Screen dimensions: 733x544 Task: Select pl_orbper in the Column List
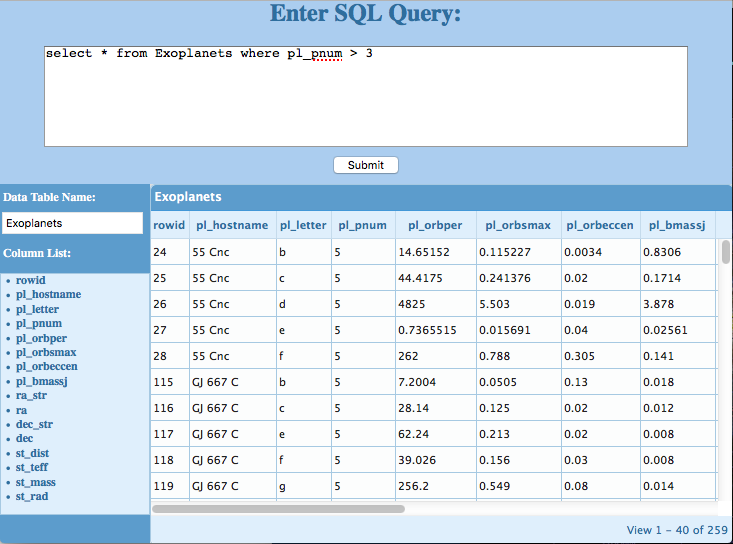click(x=41, y=338)
